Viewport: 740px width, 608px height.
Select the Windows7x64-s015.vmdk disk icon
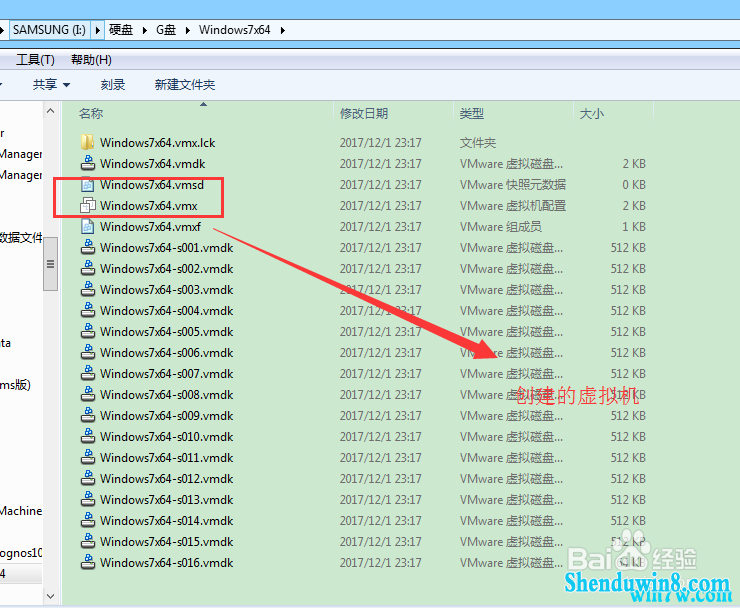(87, 541)
